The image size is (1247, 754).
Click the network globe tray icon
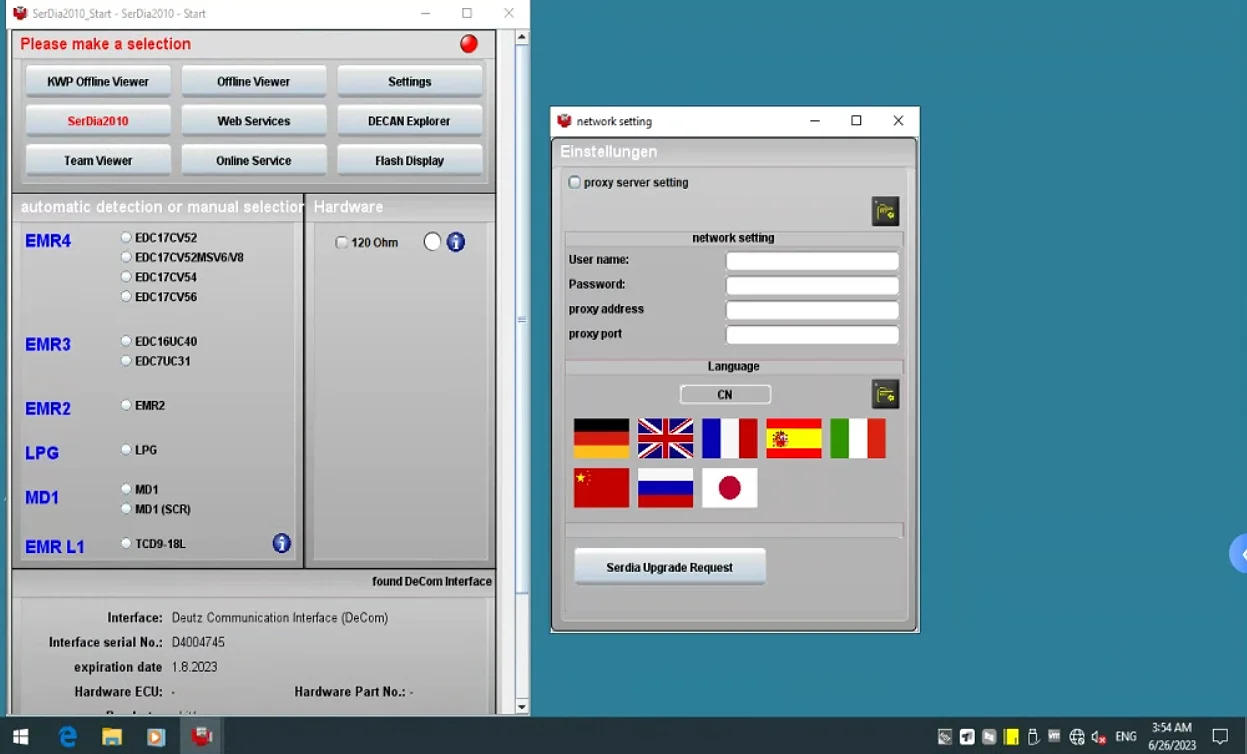(1077, 737)
